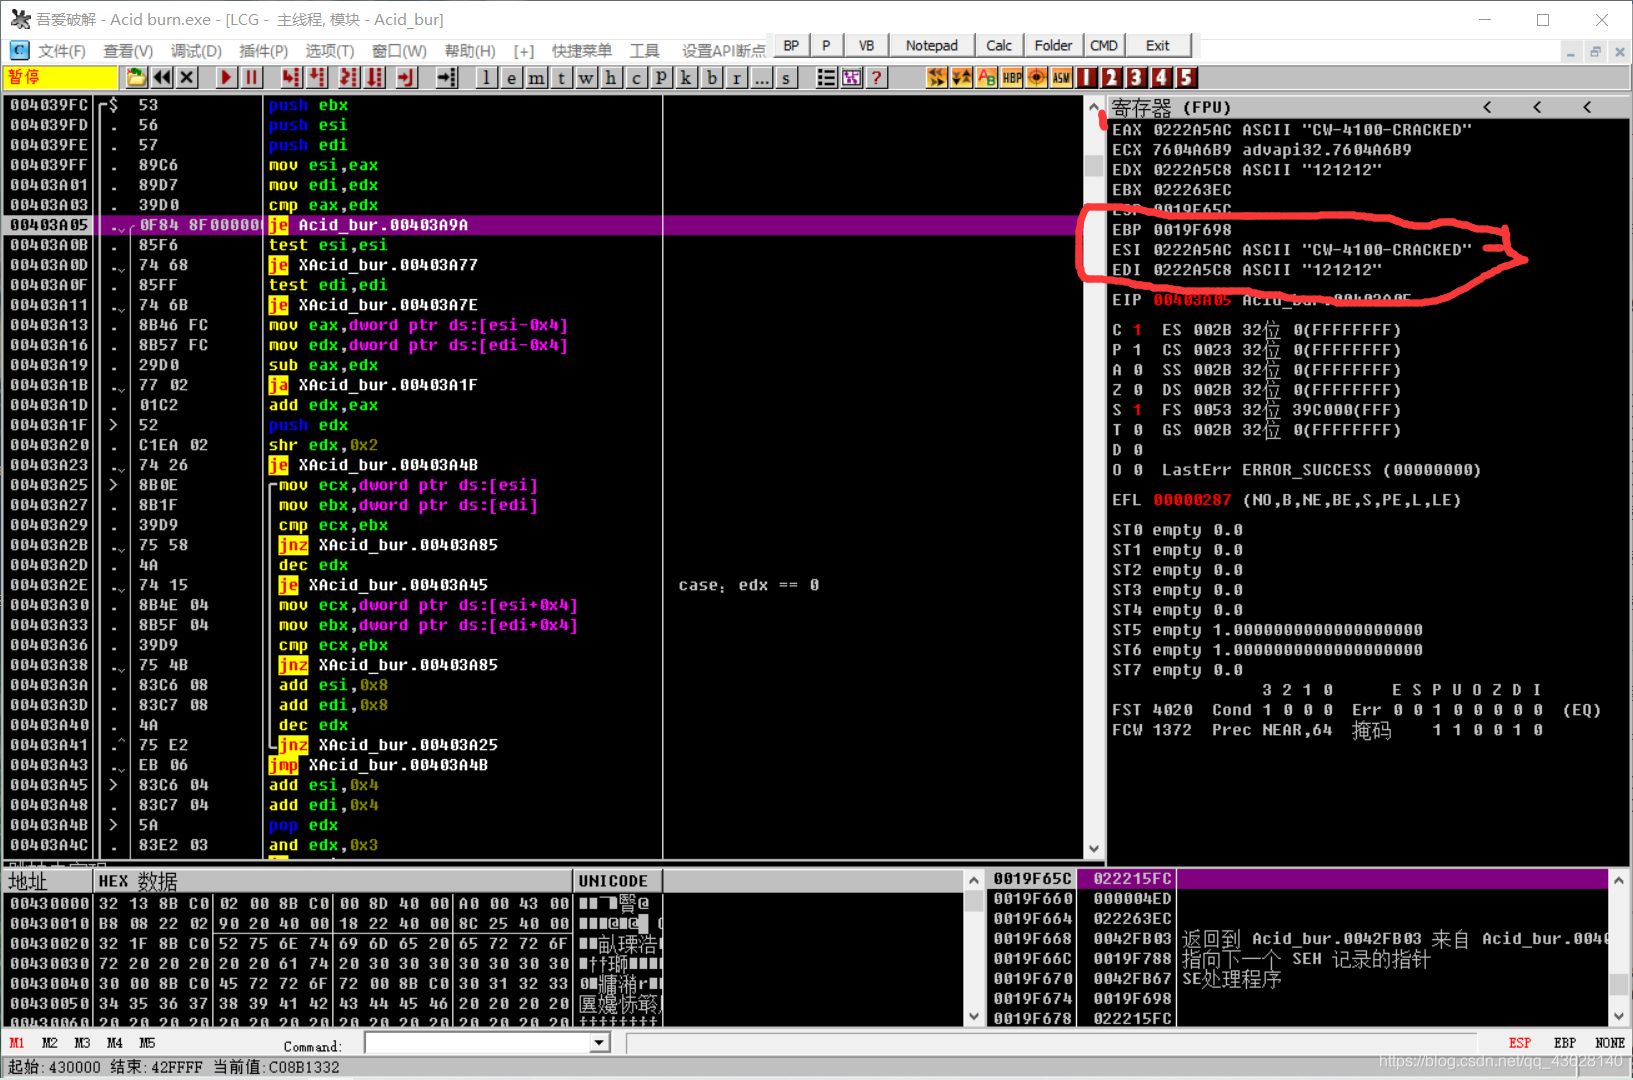Open Appearance options grid icon
Screen dimensions: 1633x1080
point(851,77)
